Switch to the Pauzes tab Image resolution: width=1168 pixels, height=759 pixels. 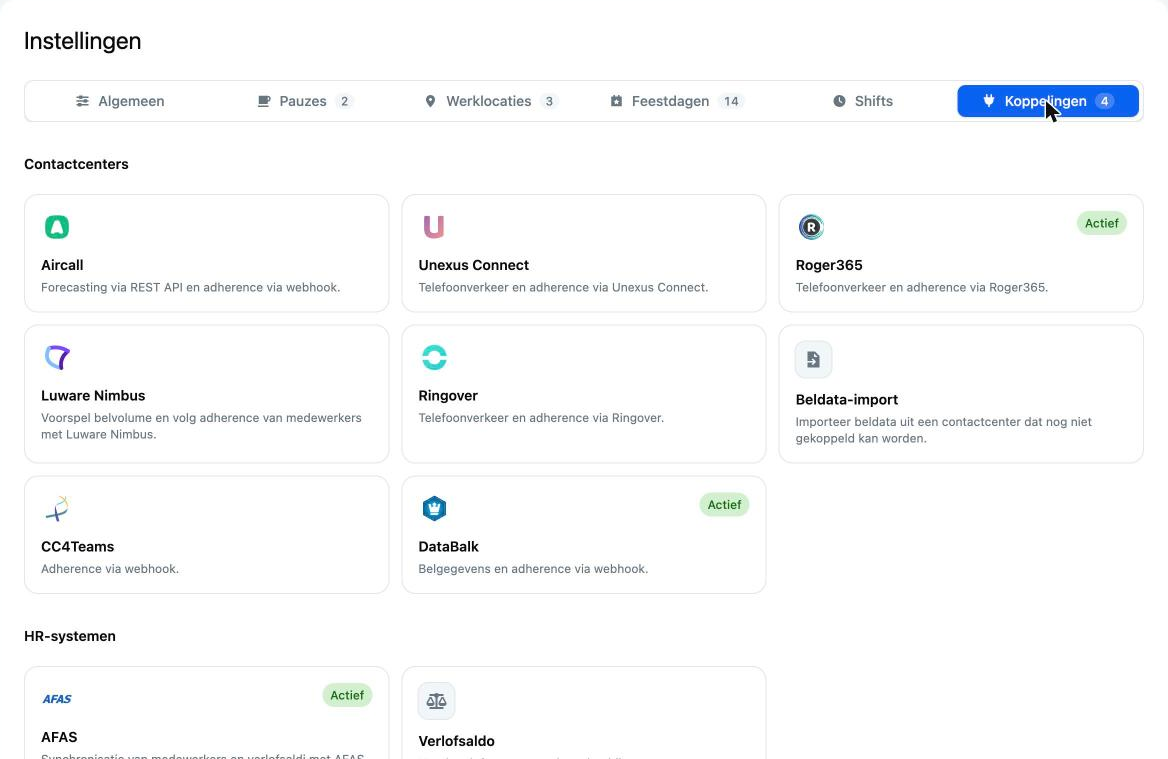(304, 101)
